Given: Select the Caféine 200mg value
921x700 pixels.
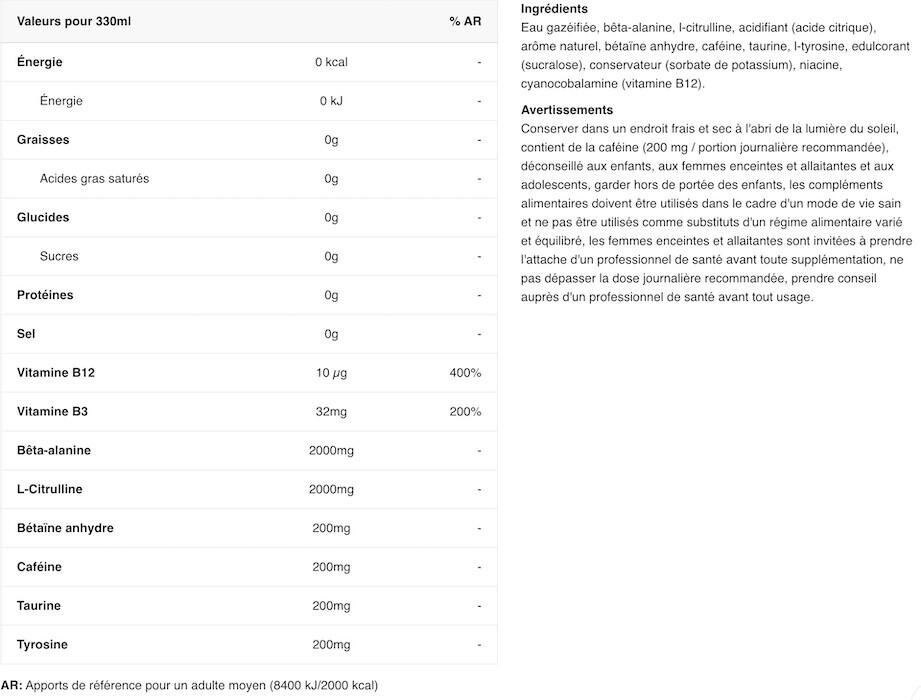Looking at the screenshot, I should [331, 567].
